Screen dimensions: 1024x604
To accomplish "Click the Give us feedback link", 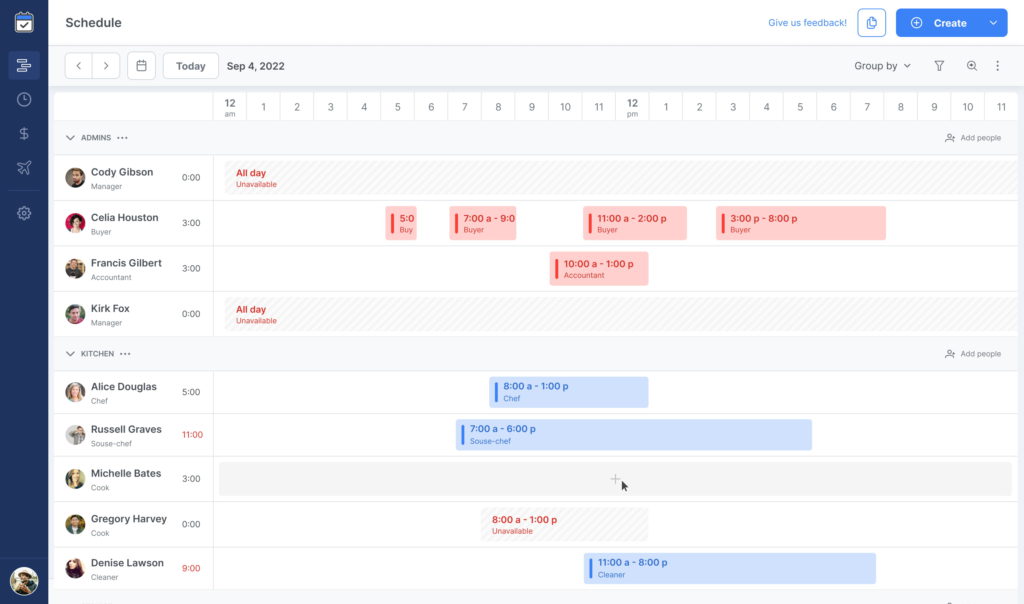I will pyautogui.click(x=807, y=23).
